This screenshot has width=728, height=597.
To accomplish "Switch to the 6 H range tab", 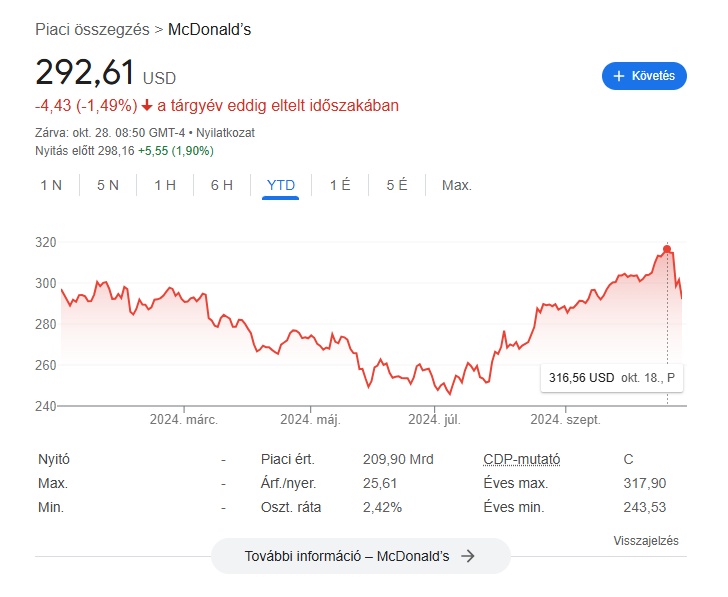I will coord(221,185).
